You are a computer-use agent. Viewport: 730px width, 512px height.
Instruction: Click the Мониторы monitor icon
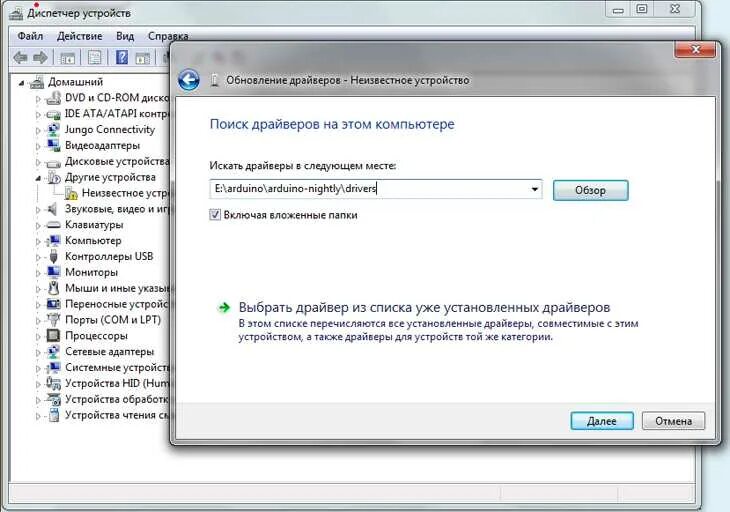(x=54, y=272)
